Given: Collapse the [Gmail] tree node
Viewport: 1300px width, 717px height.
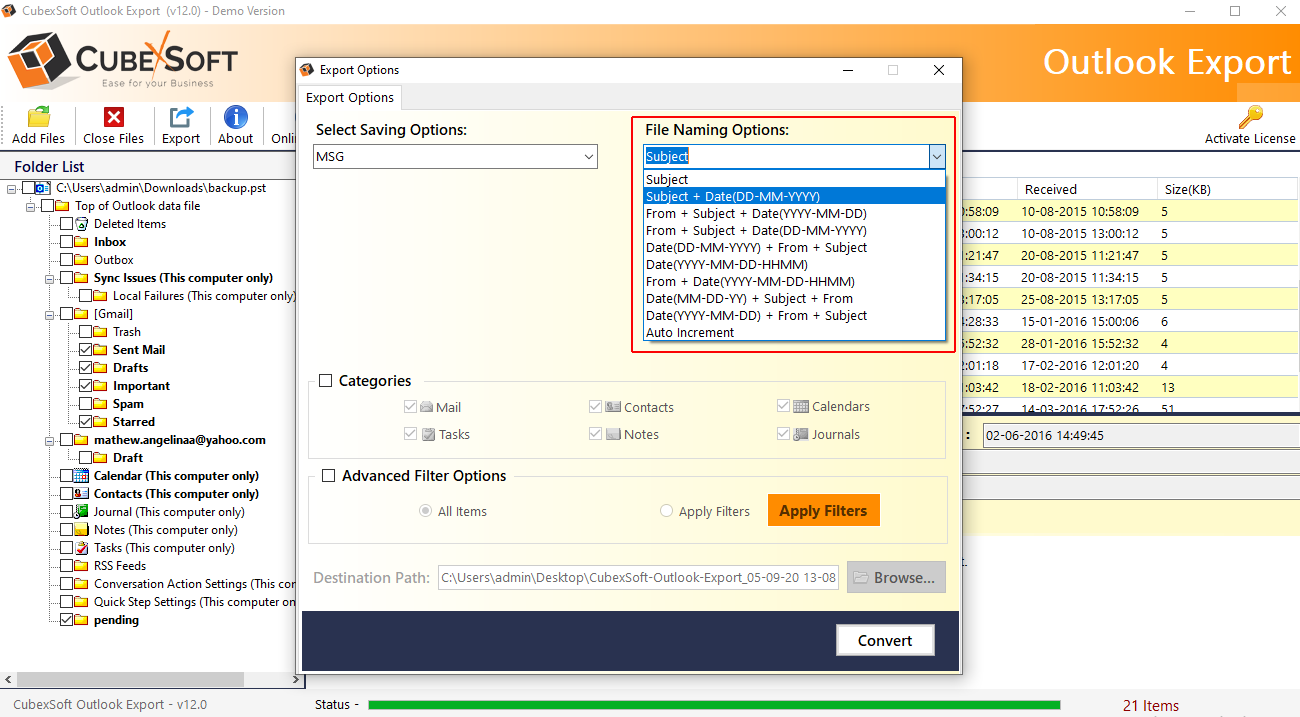Looking at the screenshot, I should pos(50,314).
